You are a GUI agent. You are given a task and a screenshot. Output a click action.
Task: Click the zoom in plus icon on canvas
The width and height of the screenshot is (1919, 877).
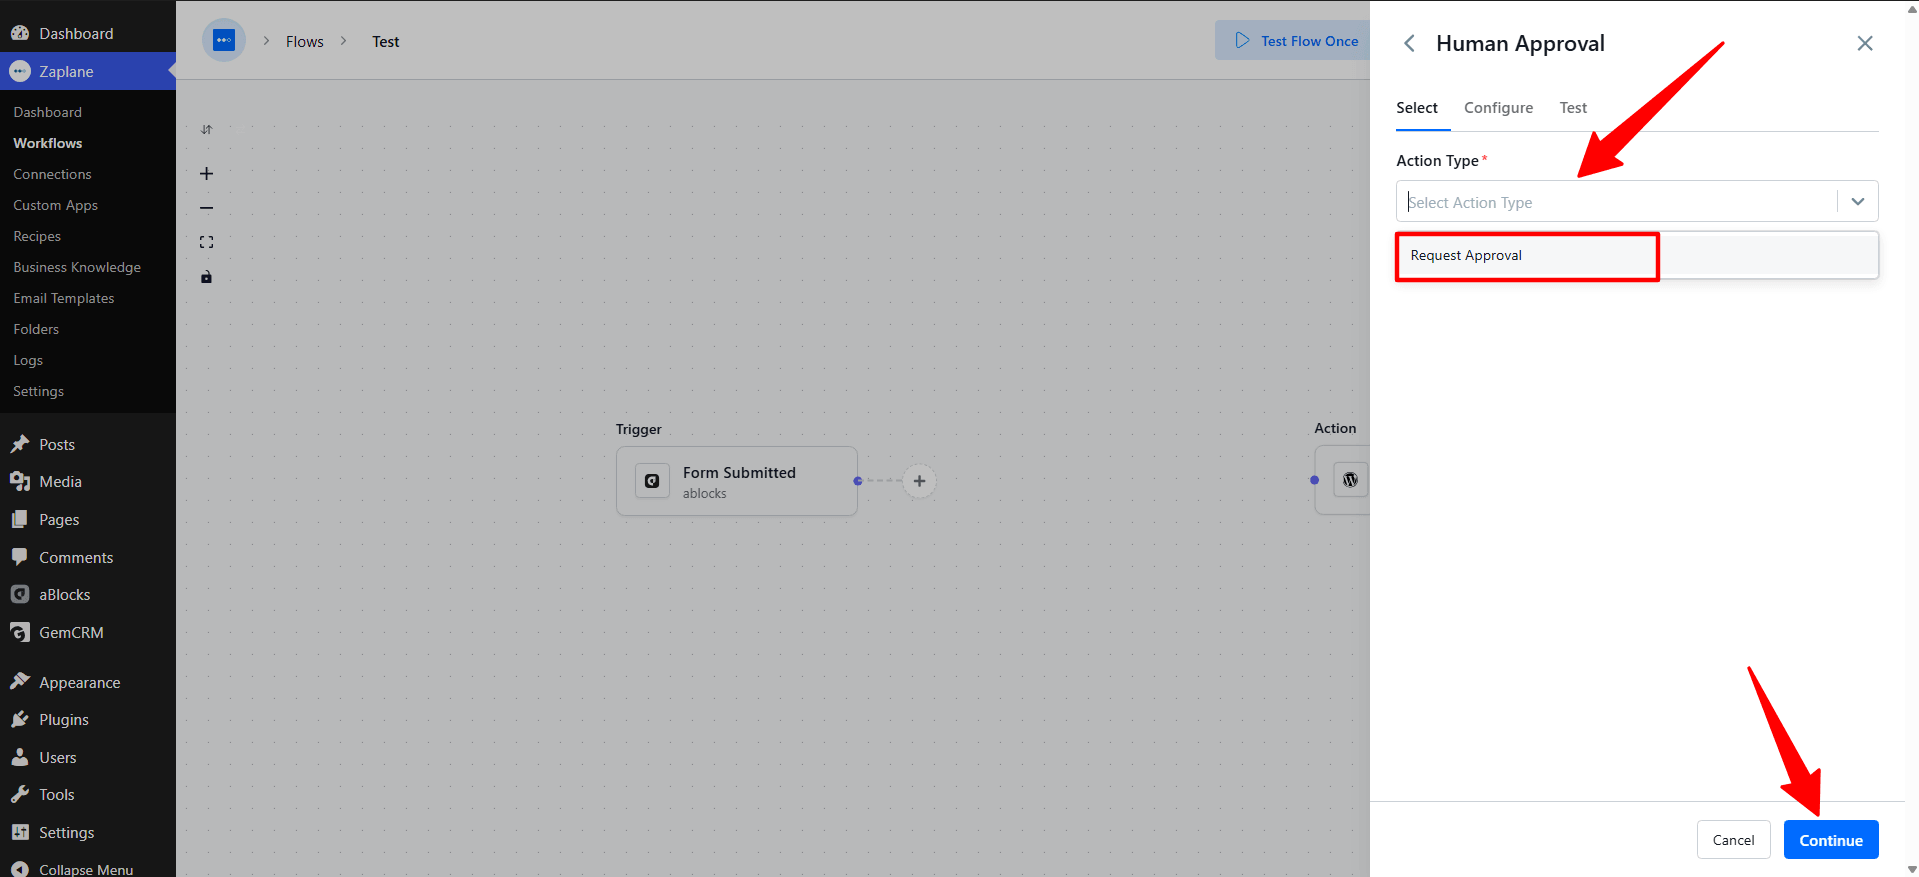206,174
